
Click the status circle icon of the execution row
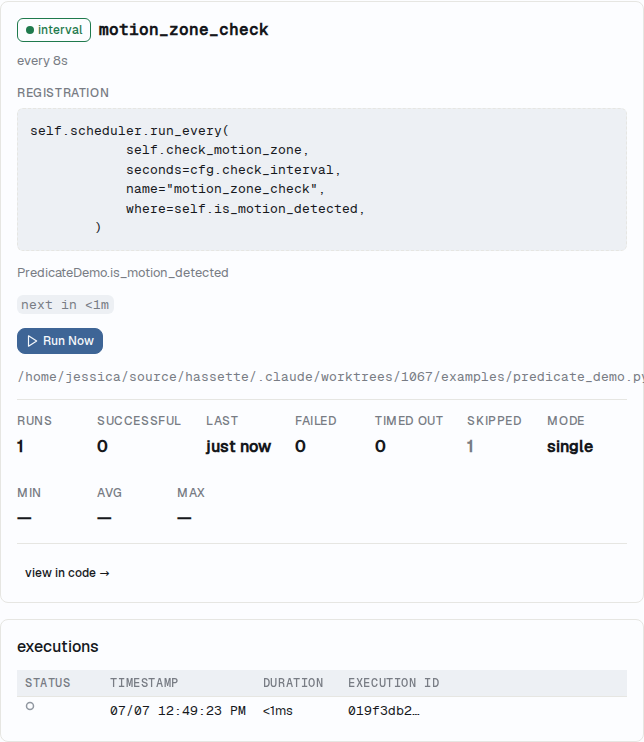pos(30,706)
